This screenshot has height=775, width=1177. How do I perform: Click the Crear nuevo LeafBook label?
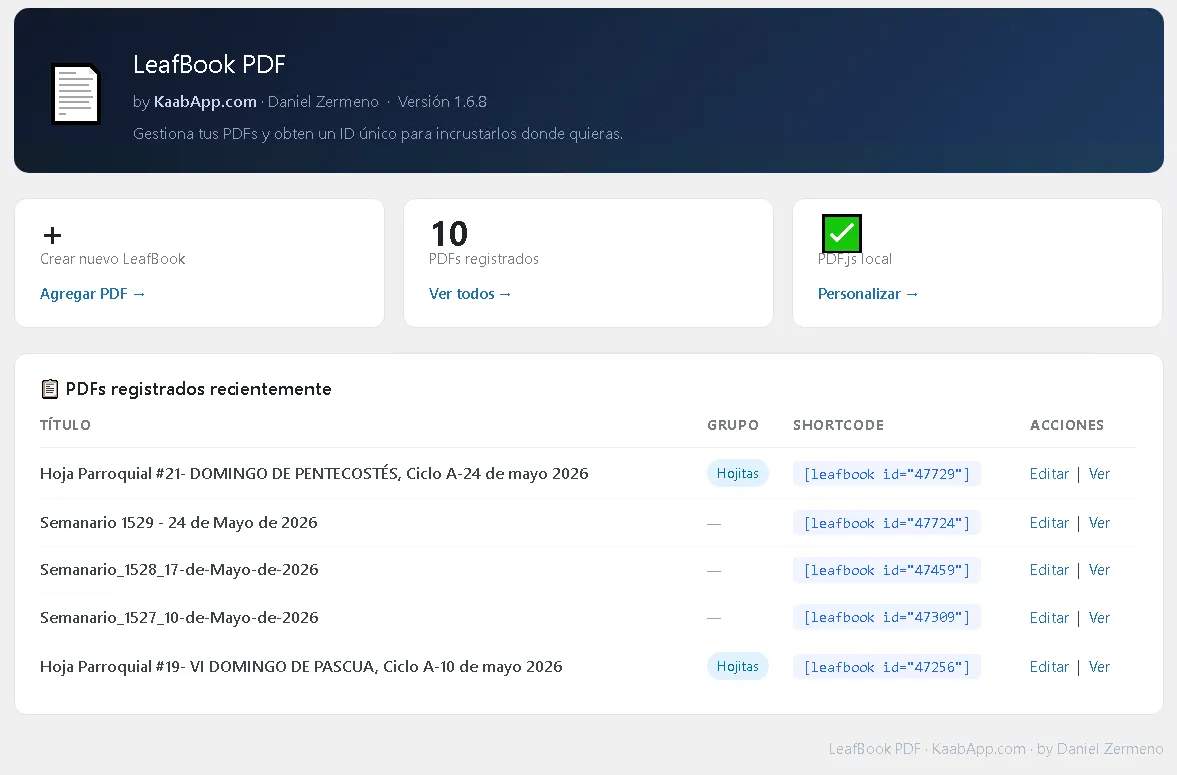point(113,259)
